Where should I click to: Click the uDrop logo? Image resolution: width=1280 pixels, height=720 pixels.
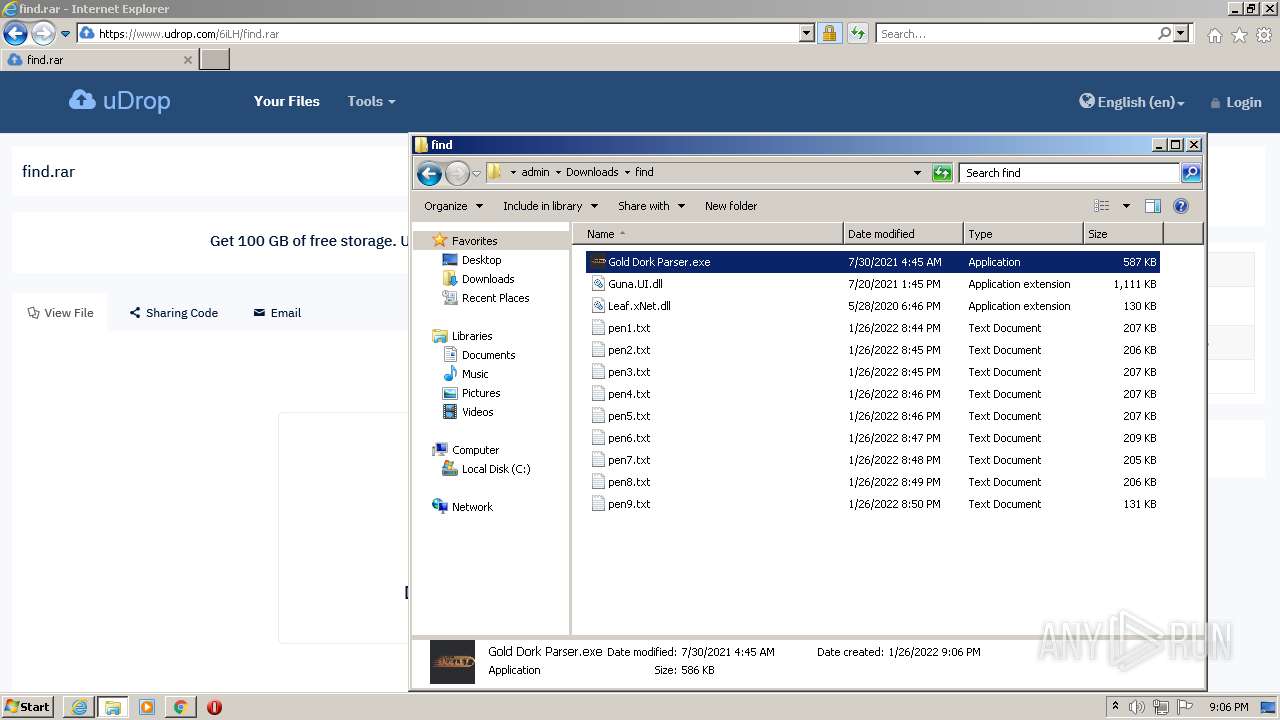pyautogui.click(x=120, y=101)
